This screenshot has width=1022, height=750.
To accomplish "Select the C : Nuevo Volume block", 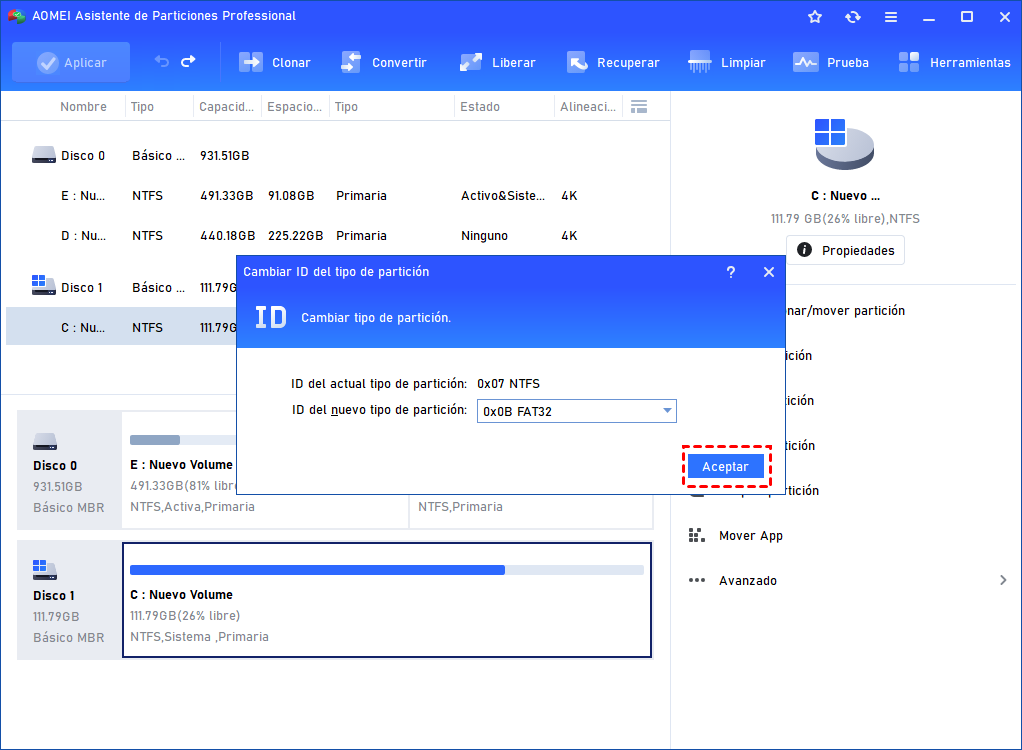I will pos(387,600).
